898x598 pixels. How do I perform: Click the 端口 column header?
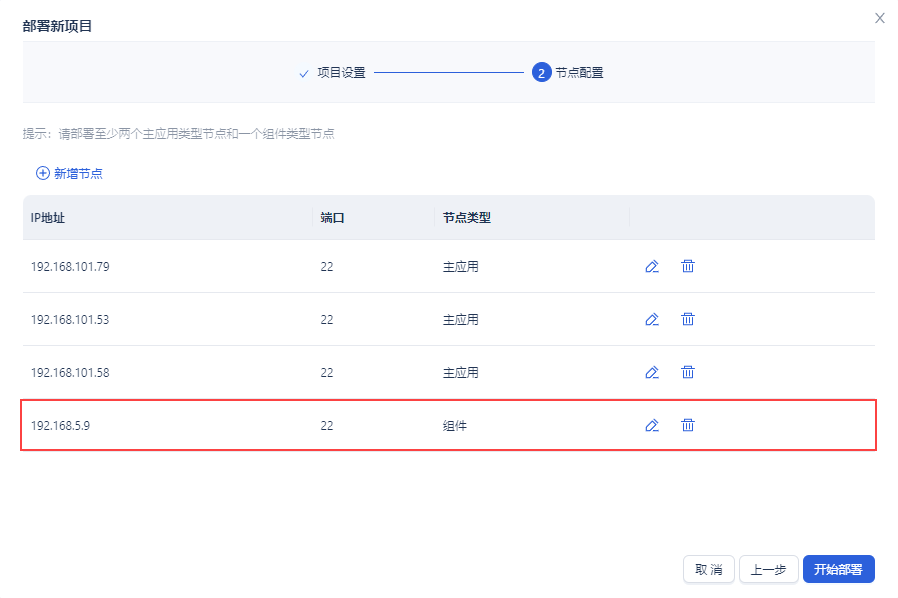[332, 217]
